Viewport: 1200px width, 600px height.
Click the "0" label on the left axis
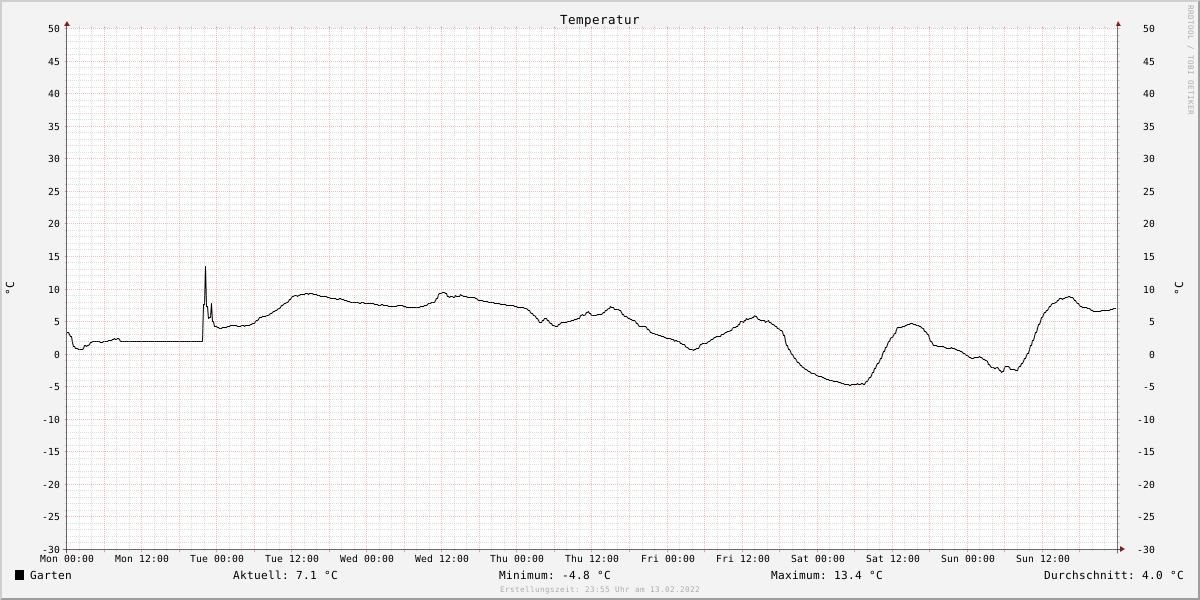coord(58,354)
